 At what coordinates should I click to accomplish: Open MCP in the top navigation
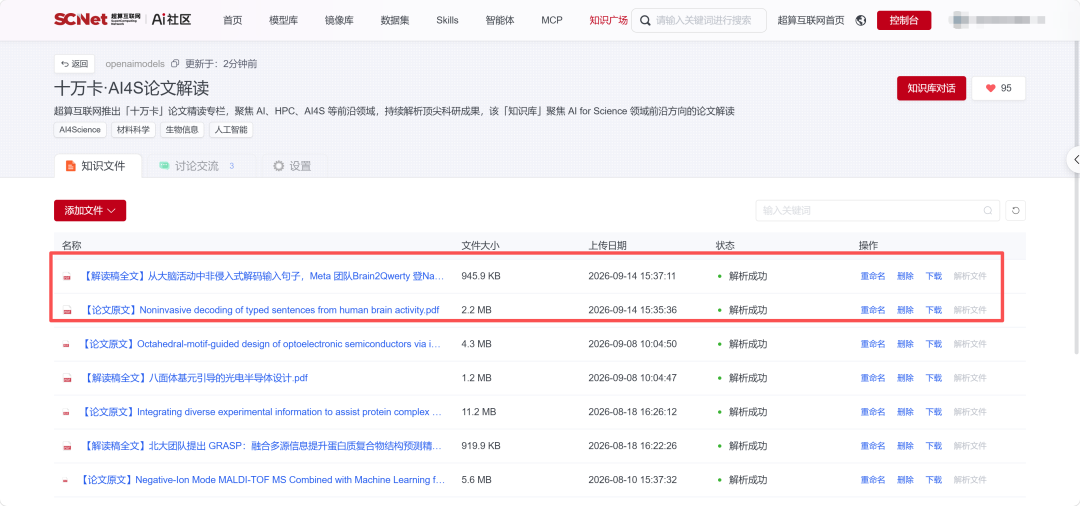(x=552, y=20)
